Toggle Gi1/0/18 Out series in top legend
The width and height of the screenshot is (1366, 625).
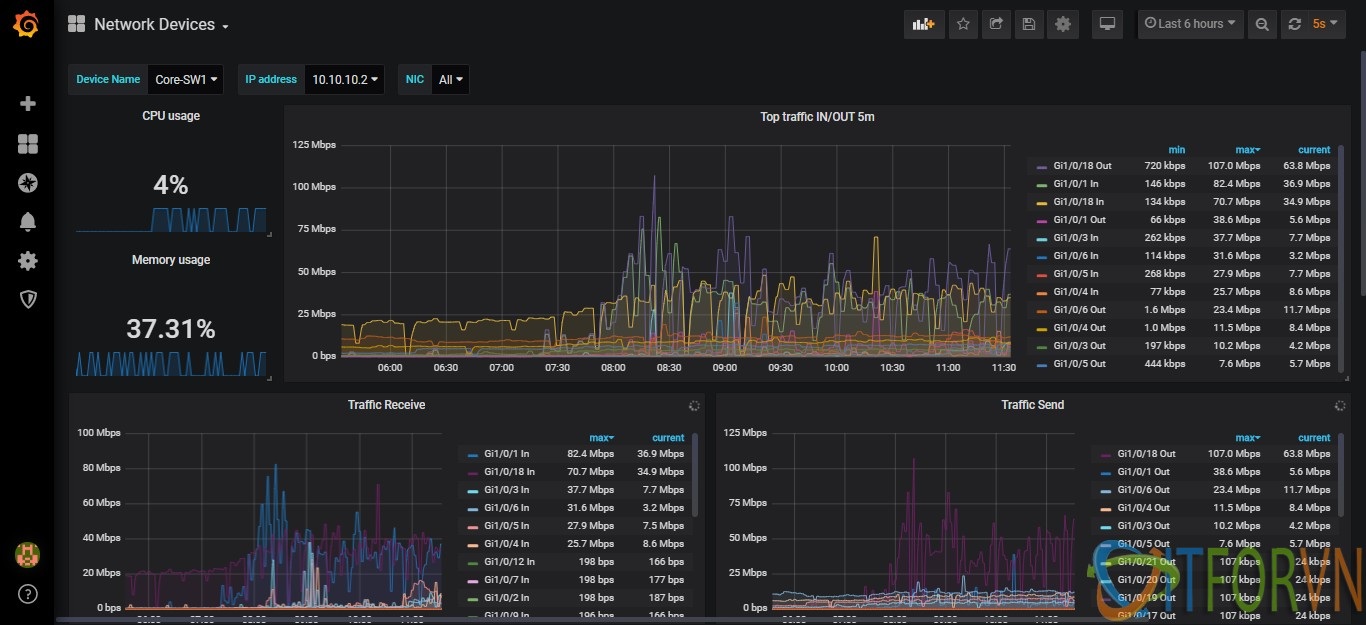pyautogui.click(x=1082, y=166)
